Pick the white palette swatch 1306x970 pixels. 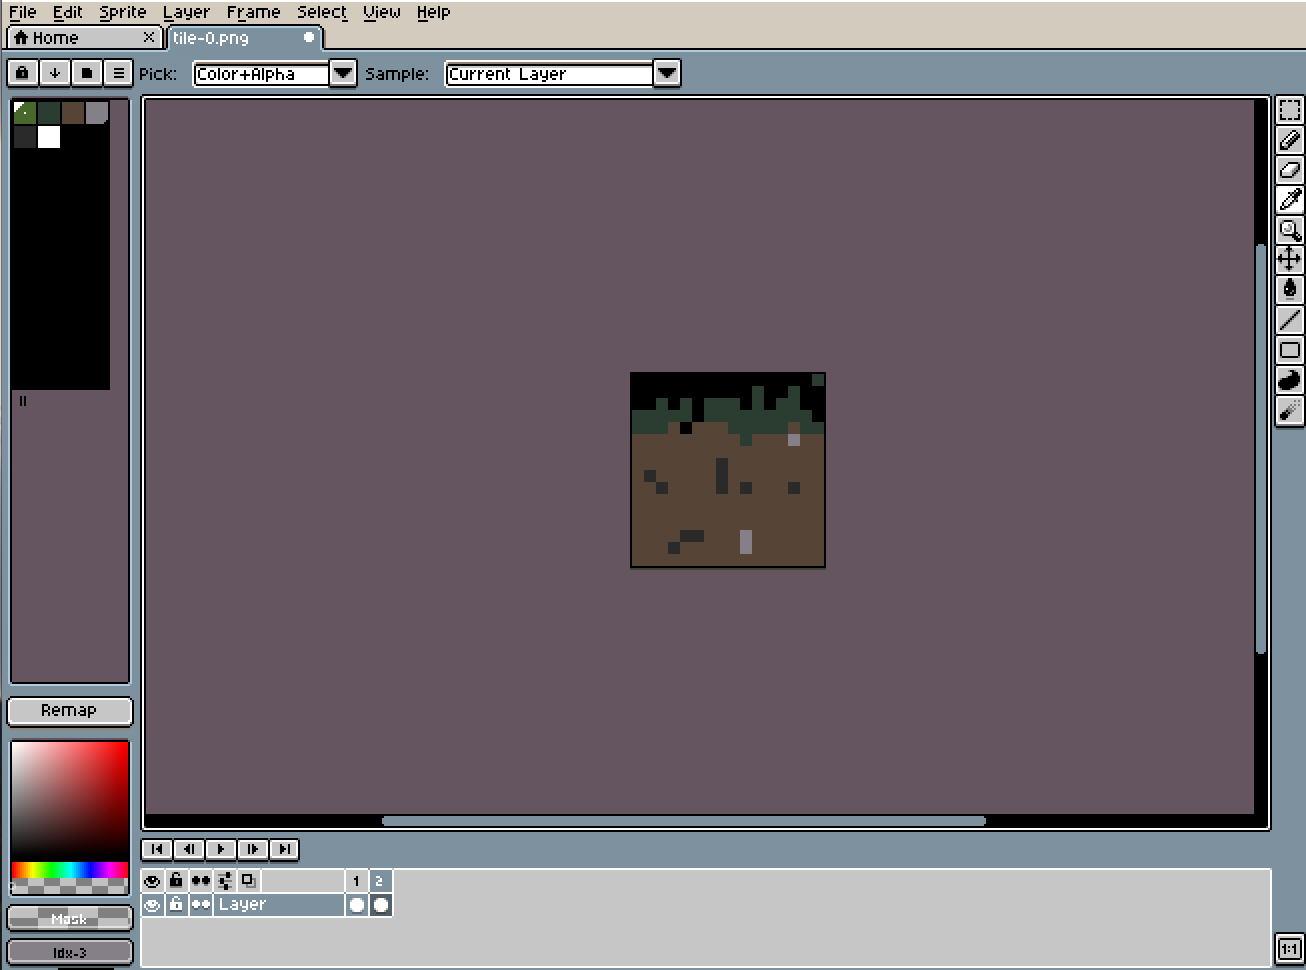pos(49,136)
